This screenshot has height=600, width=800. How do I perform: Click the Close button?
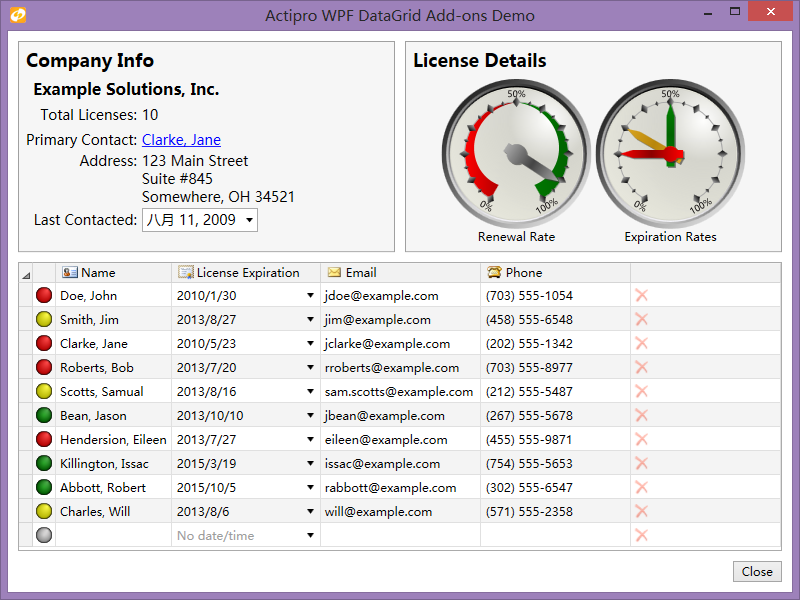pyautogui.click(x=757, y=571)
